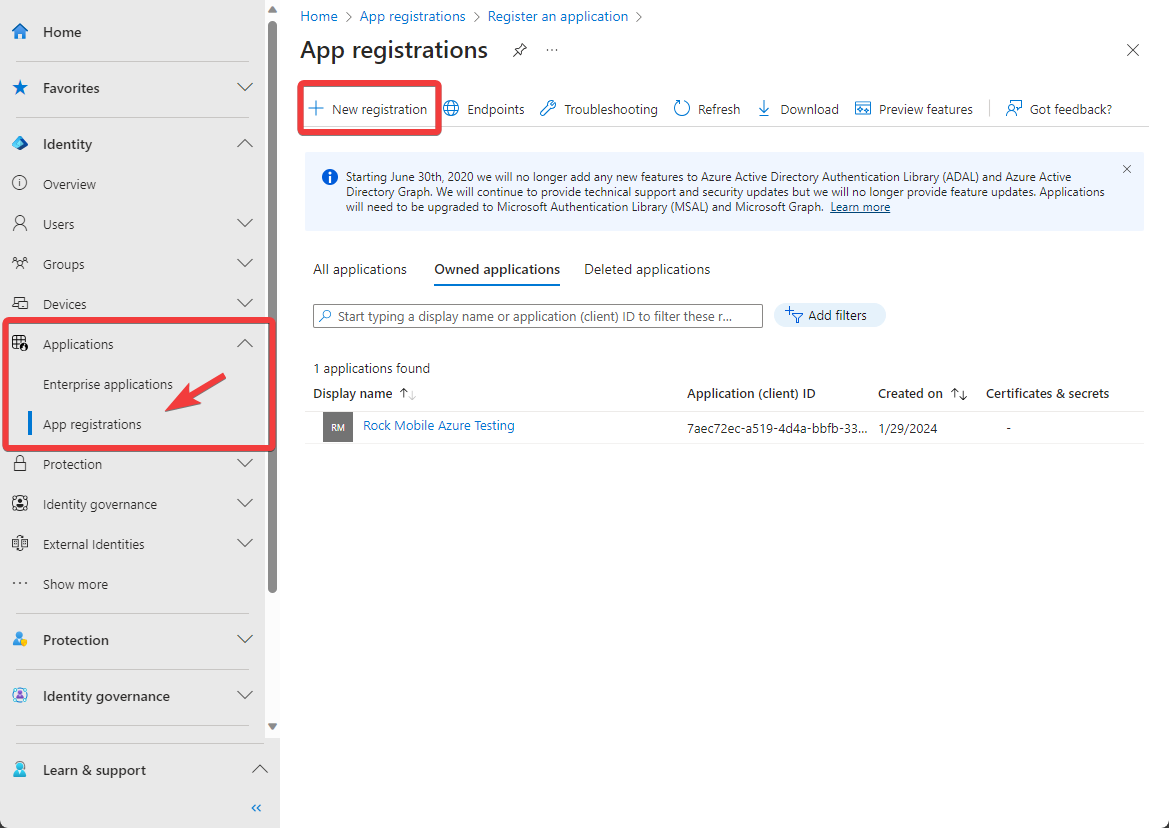The height and width of the screenshot is (828, 1169).
Task: Click the Groups people icon
Action: [20, 263]
